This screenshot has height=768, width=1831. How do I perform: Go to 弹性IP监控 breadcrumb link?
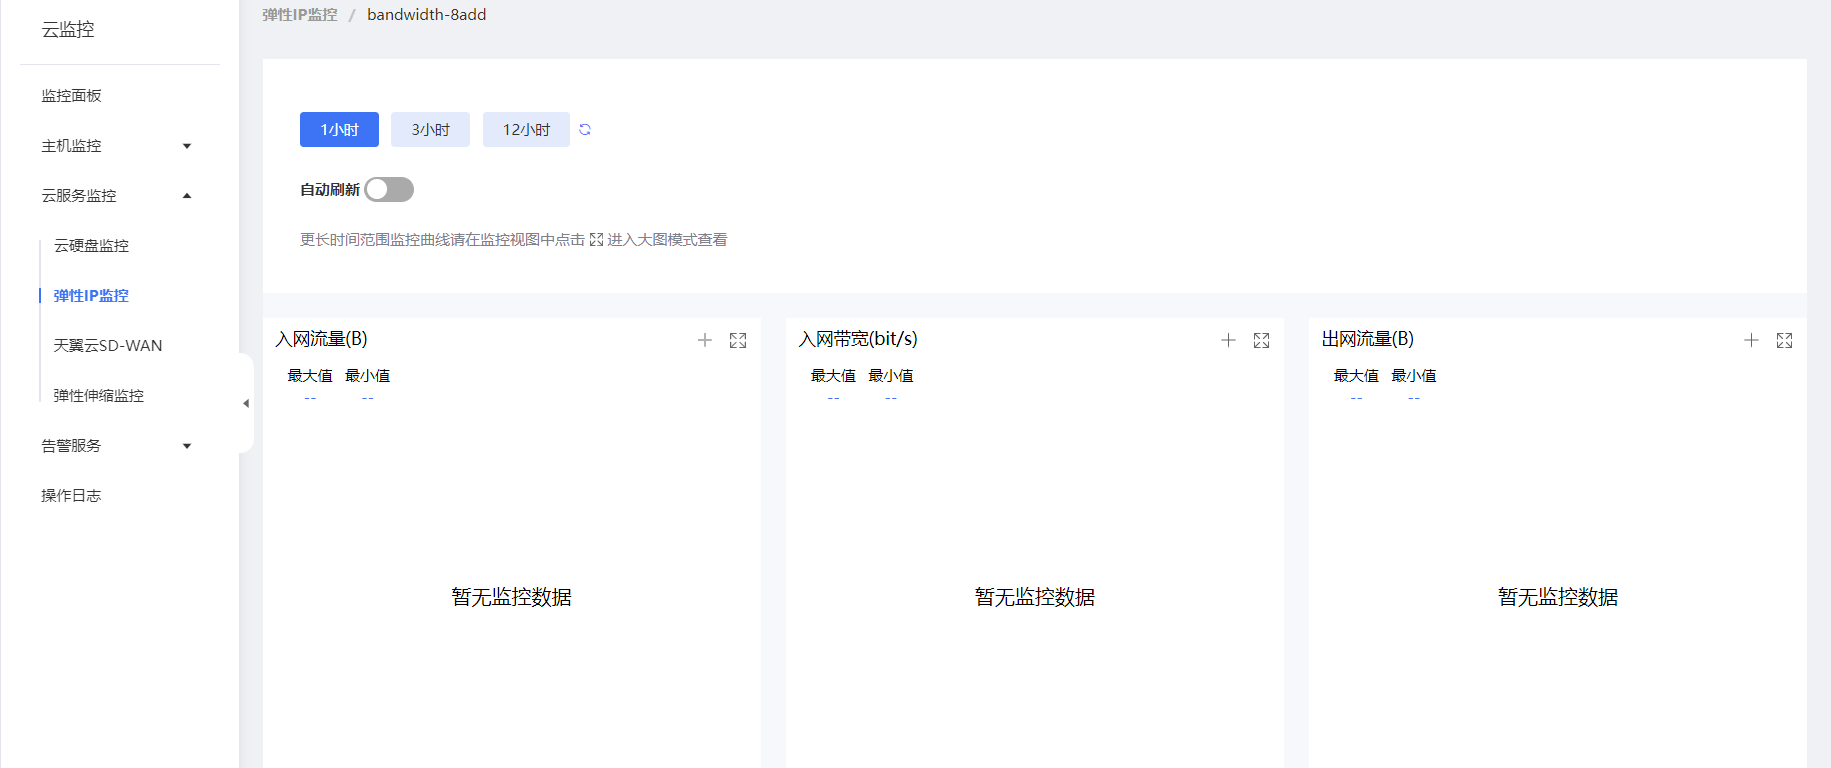[300, 15]
